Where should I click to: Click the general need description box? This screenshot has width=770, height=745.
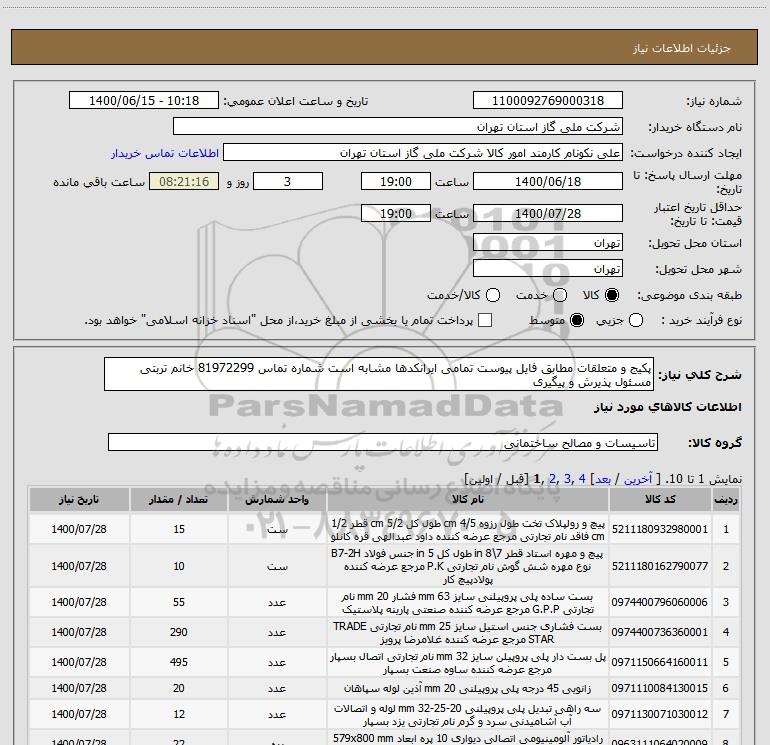tap(379, 374)
